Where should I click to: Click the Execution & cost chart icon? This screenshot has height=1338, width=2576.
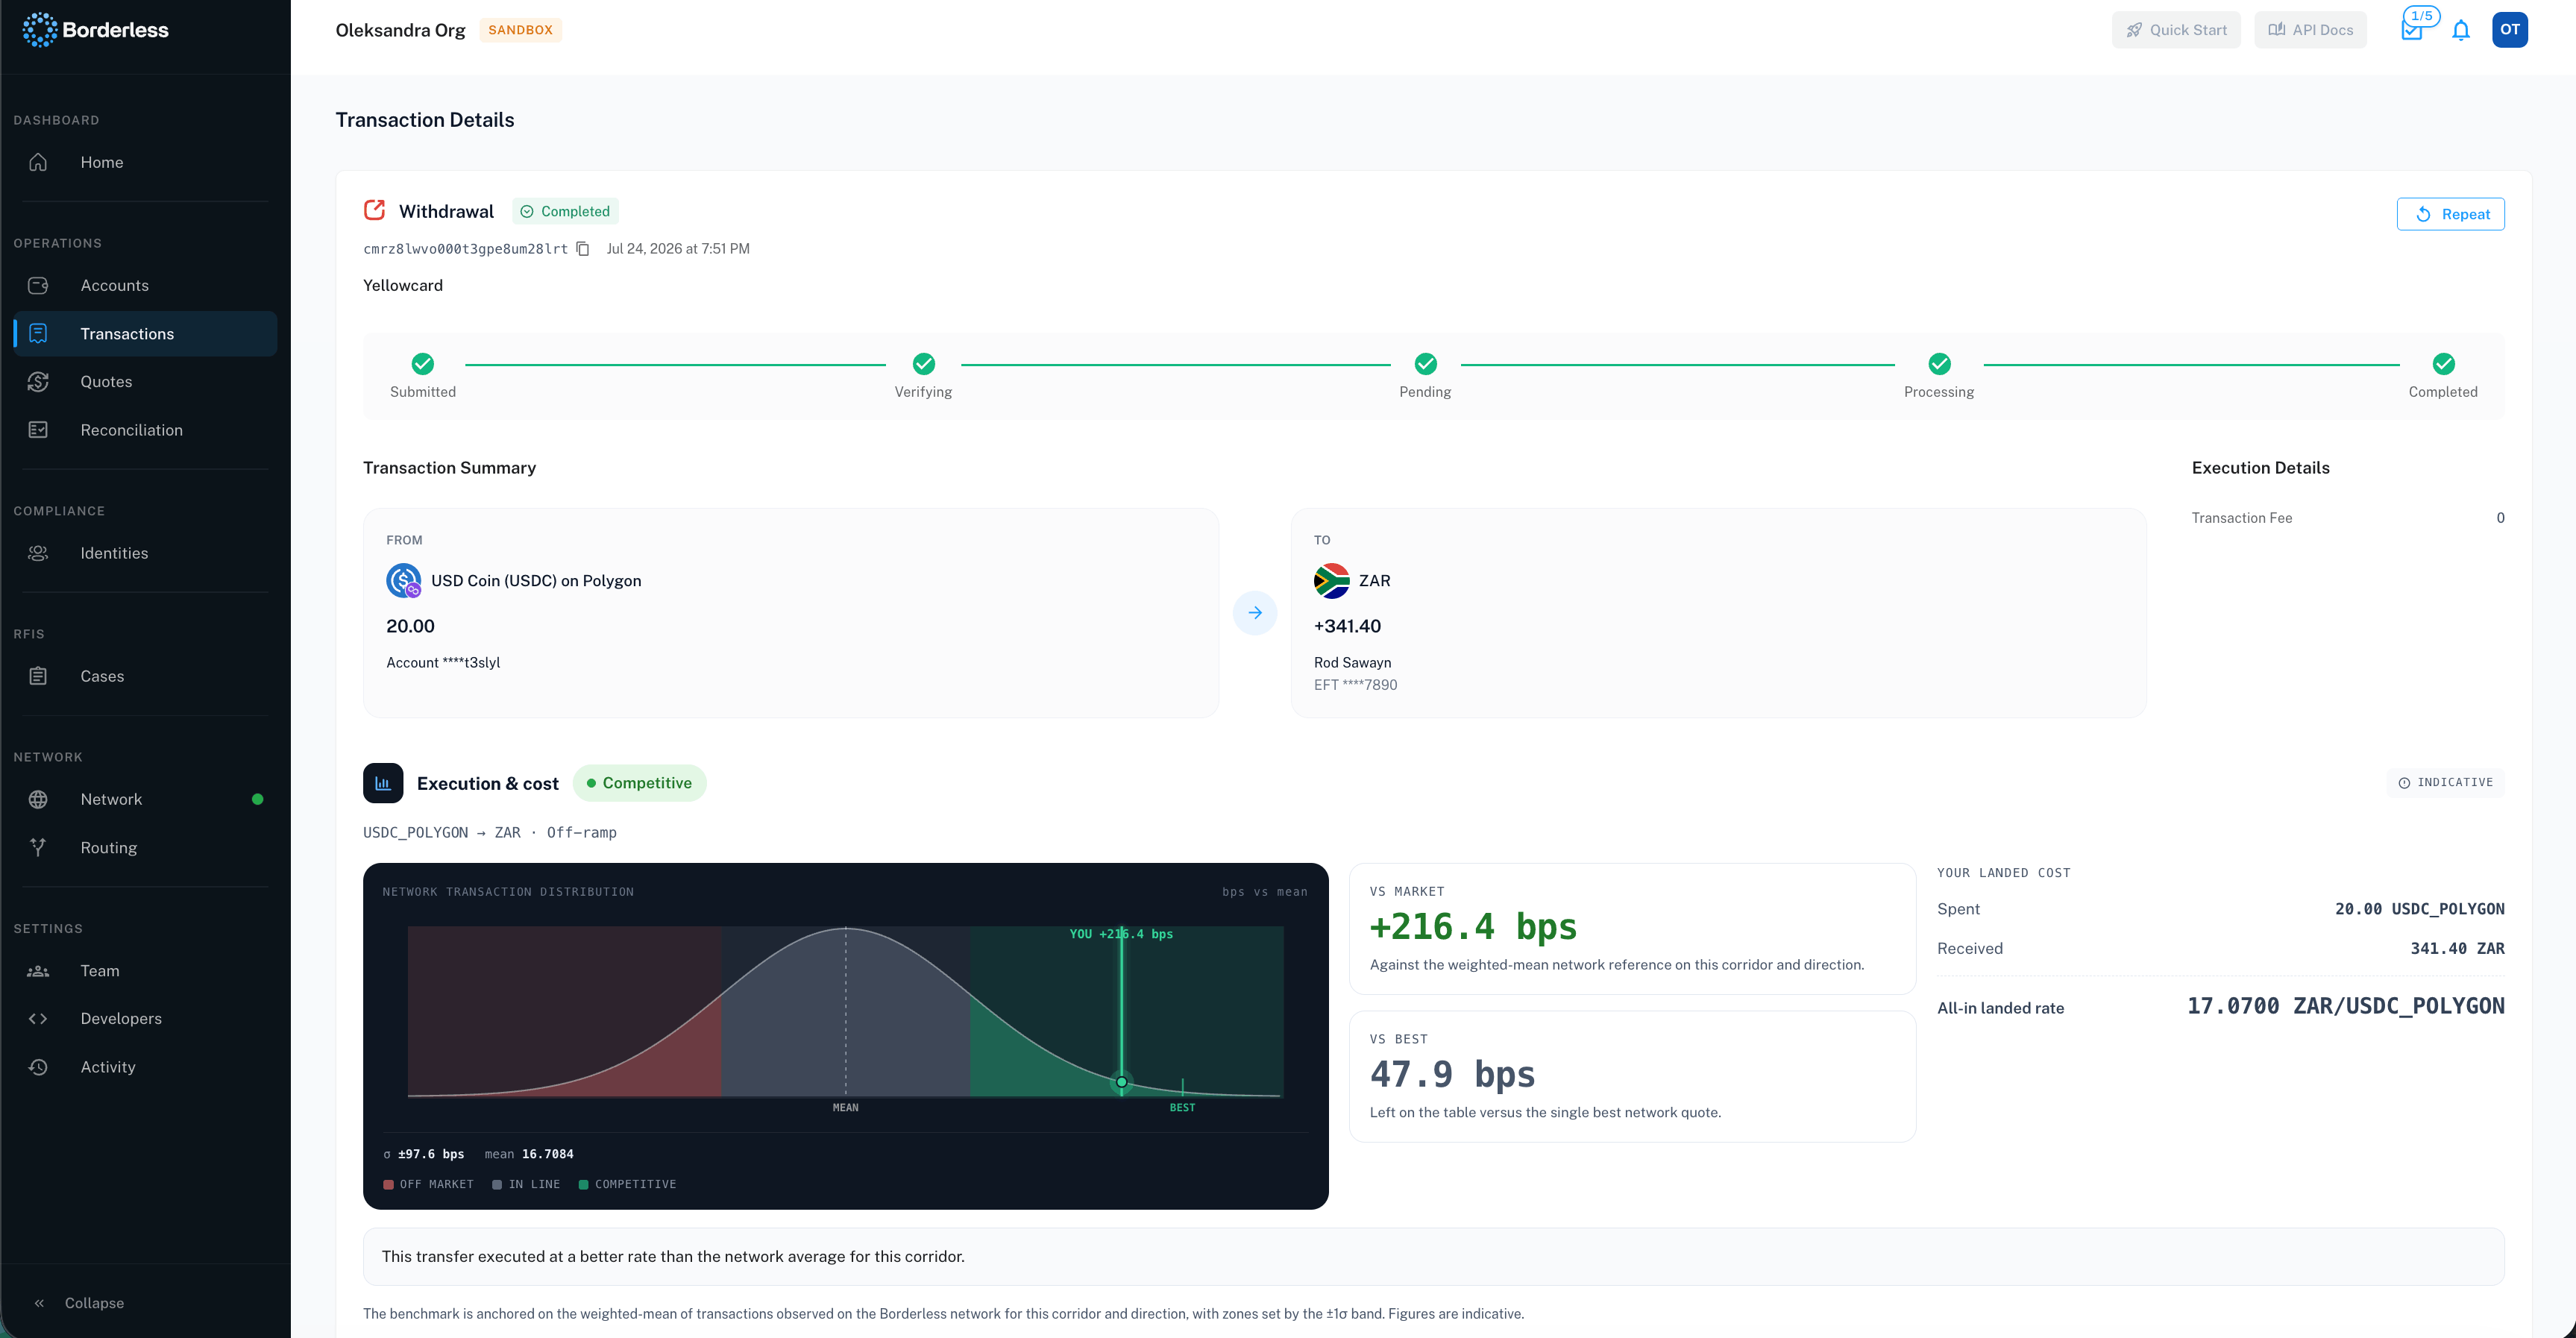pyautogui.click(x=383, y=783)
